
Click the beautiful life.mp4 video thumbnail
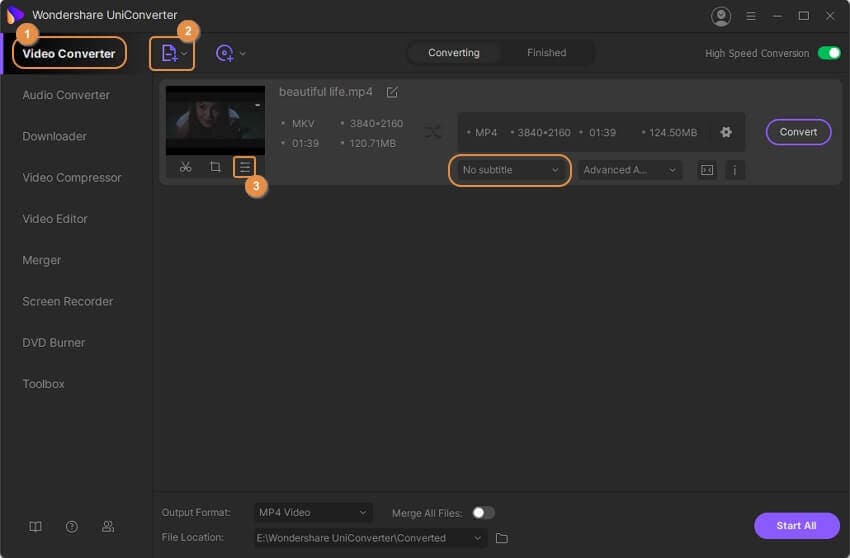pos(215,120)
